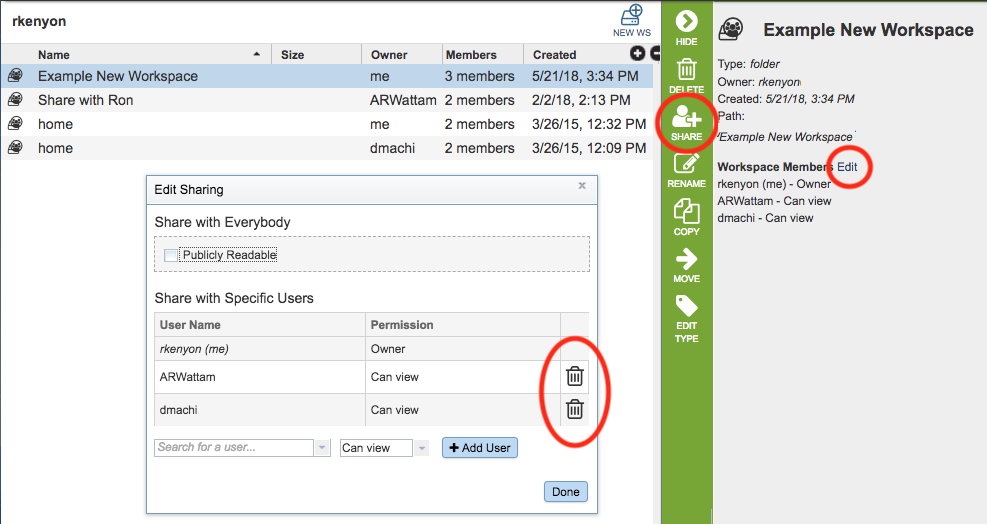This screenshot has width=987, height=524.
Task: Click the ARWattam owner cell
Action: tap(403, 100)
